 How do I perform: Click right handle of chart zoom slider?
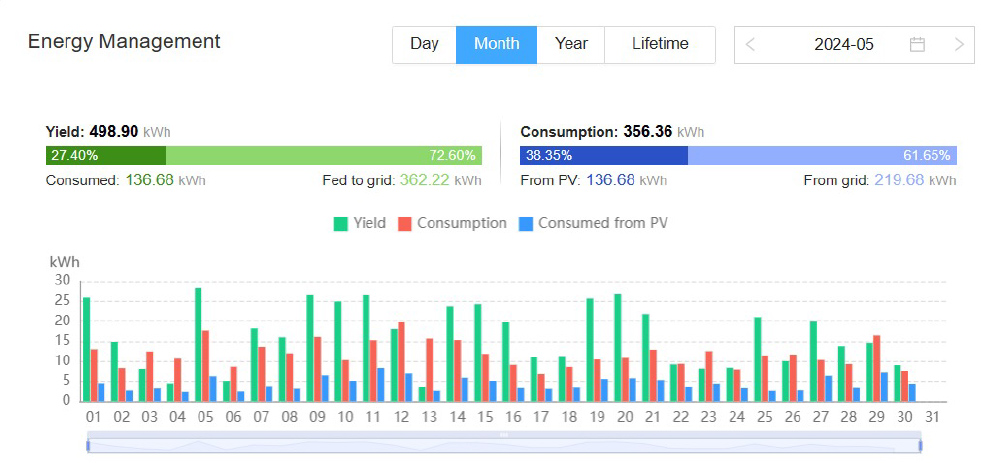920,445
